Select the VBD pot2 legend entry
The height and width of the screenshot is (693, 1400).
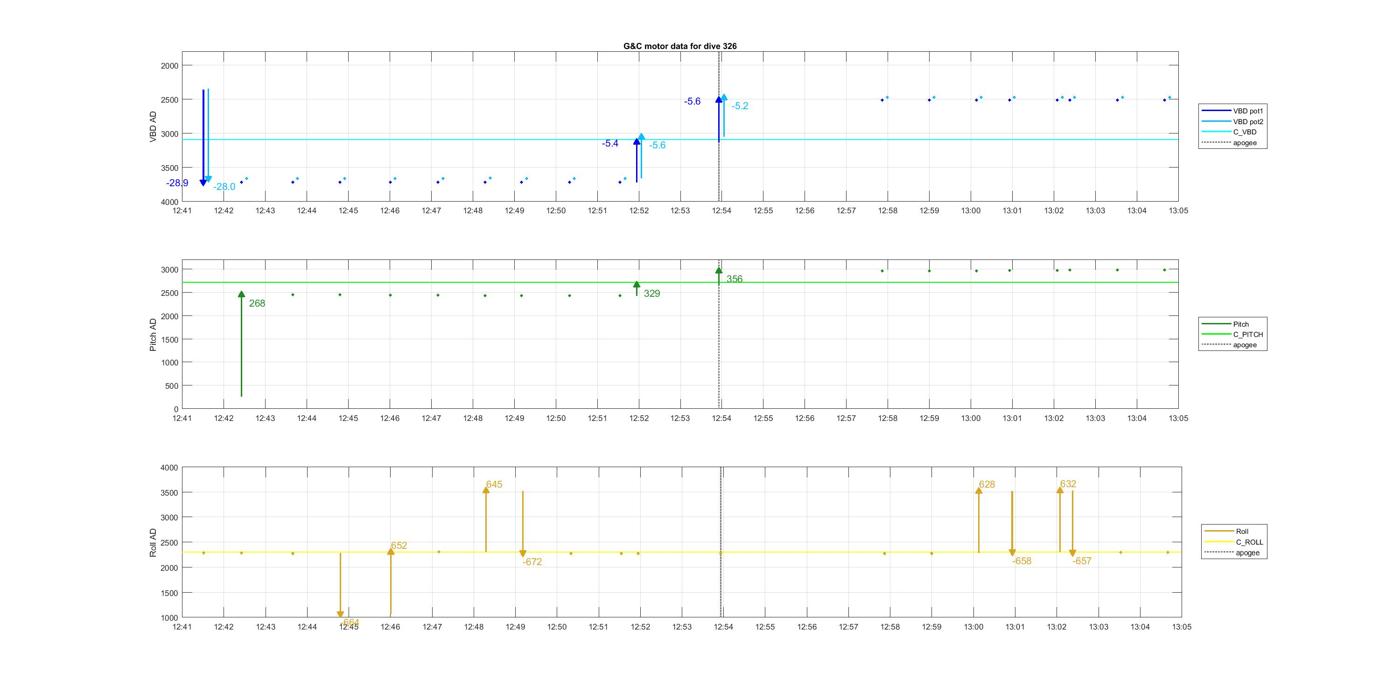[1235, 121]
